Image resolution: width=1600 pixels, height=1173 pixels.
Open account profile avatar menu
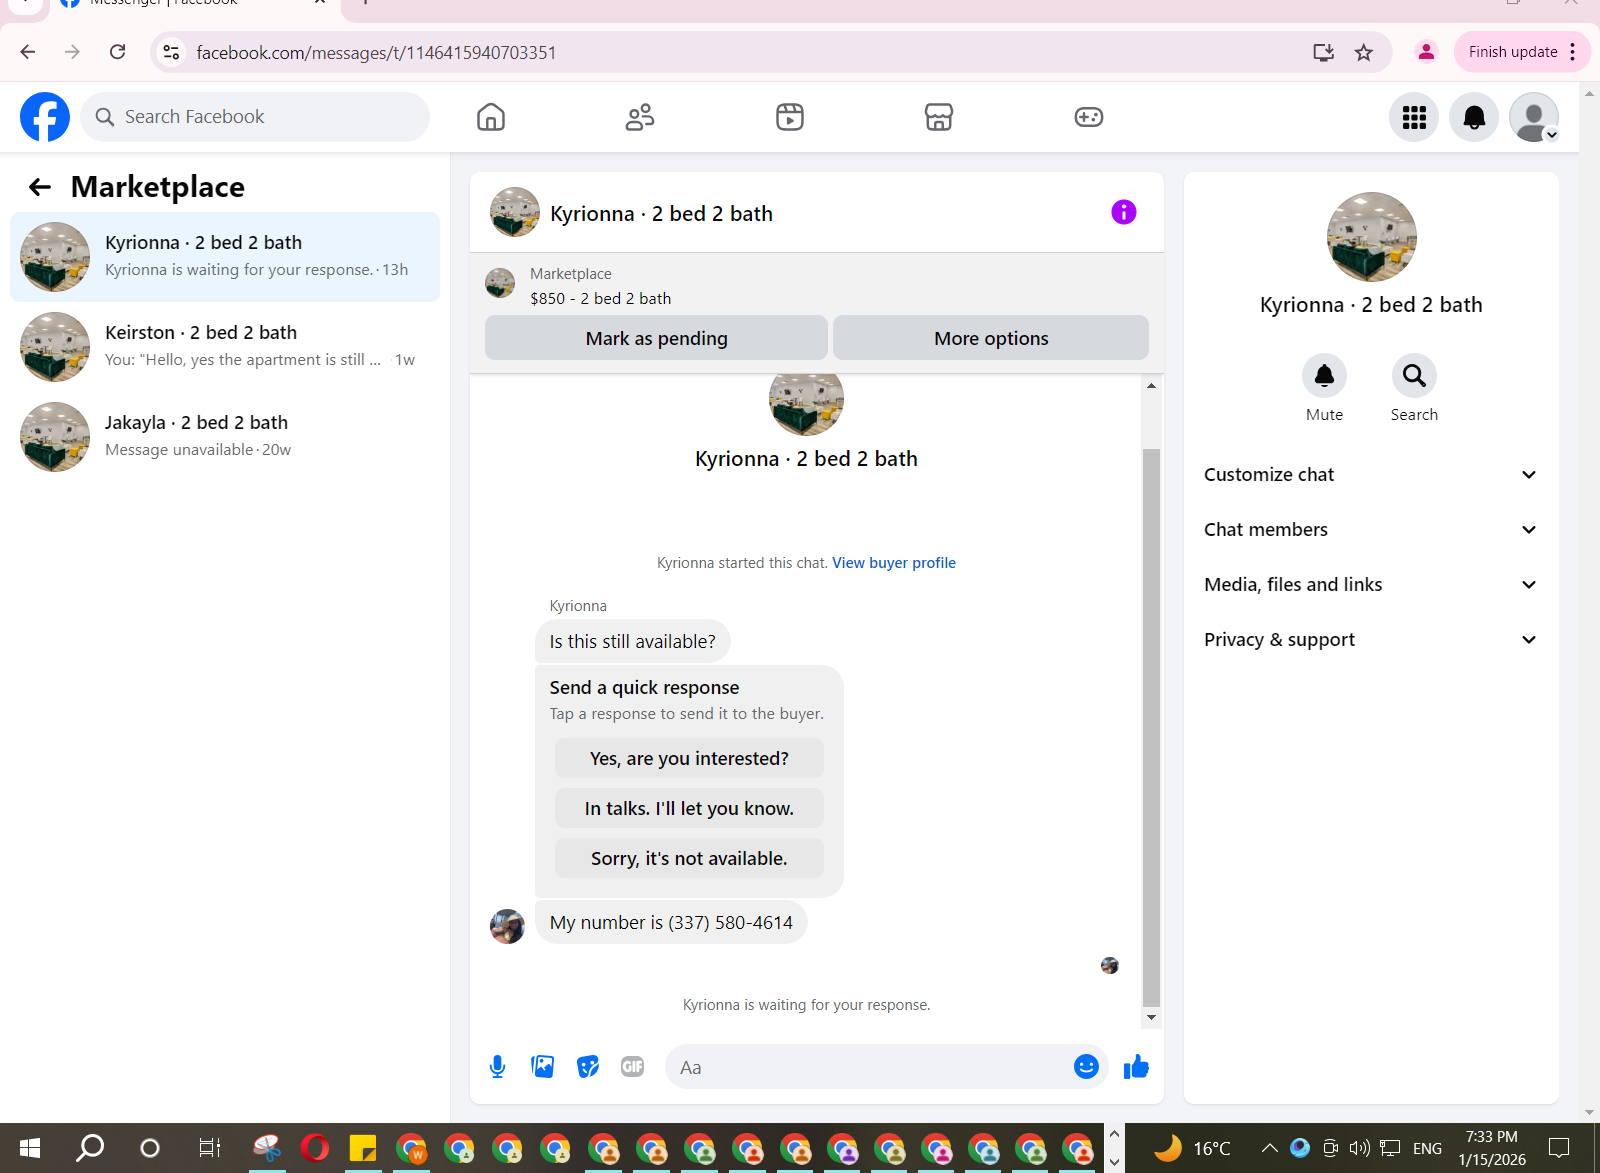pos(1534,117)
